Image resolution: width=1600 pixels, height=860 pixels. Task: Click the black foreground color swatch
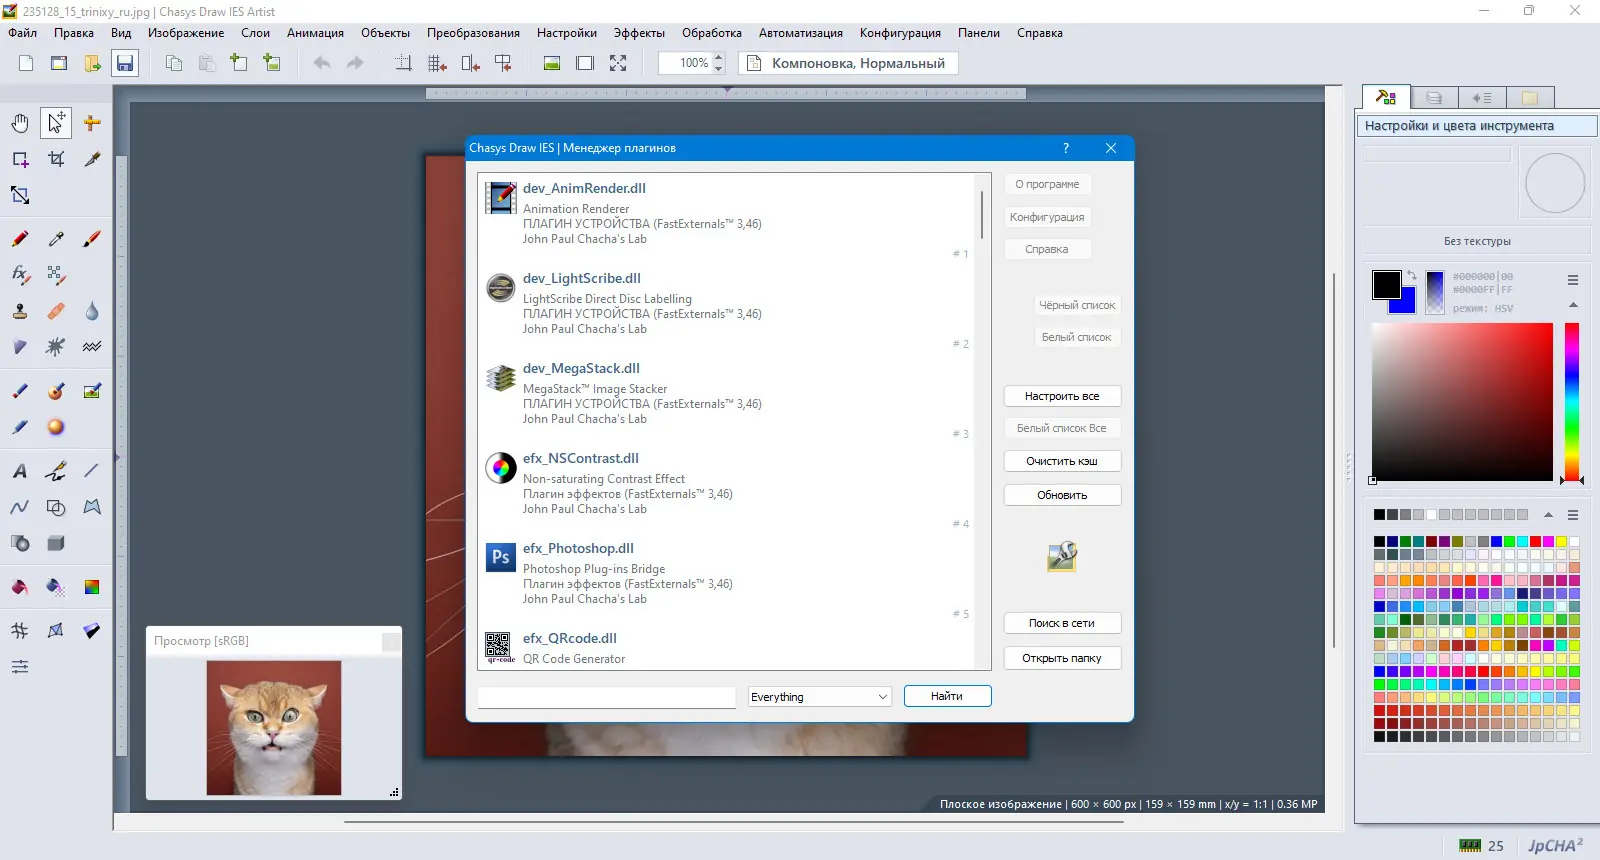[1385, 284]
